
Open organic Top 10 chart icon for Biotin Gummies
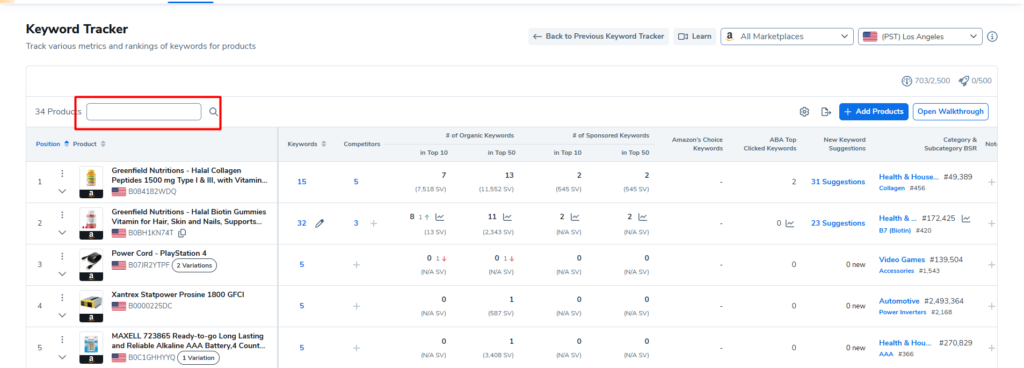(440, 217)
